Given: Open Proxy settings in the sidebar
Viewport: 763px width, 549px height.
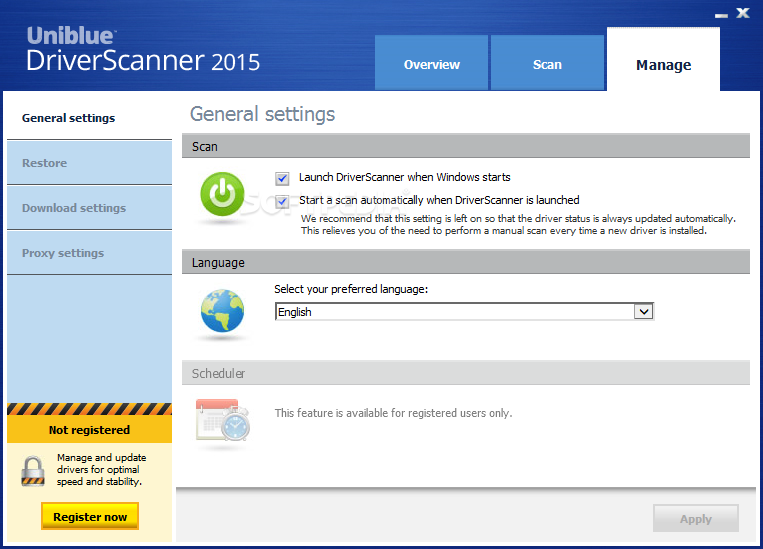Looking at the screenshot, I should 90,253.
